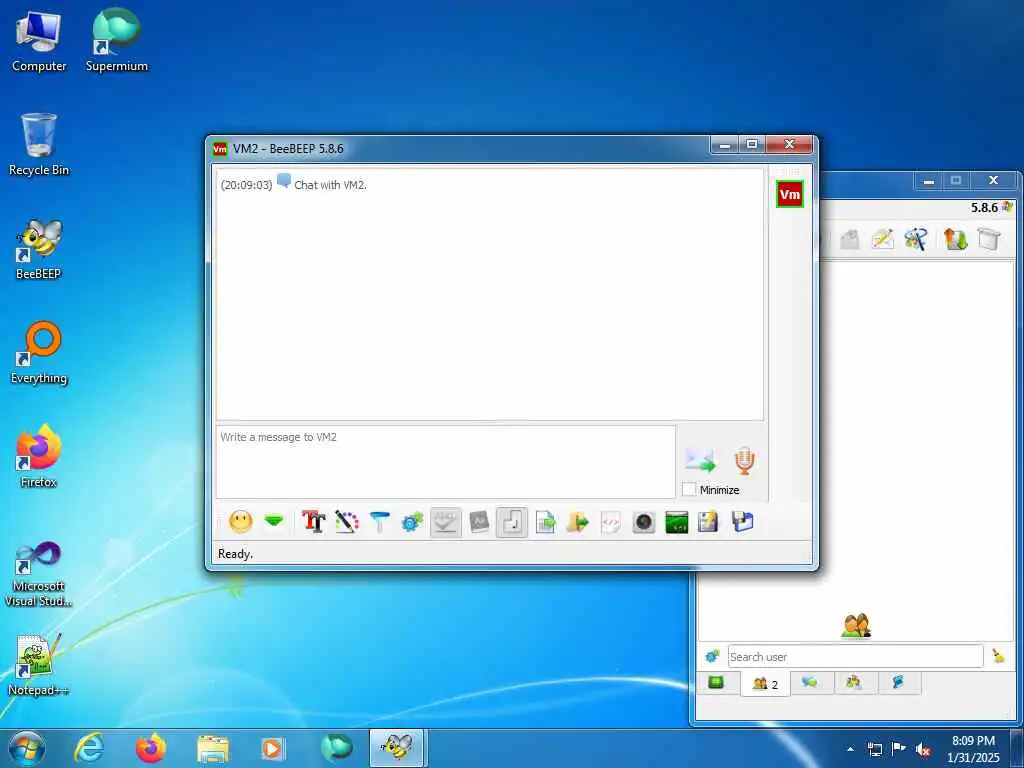Click the 'Ready.' status bar text
The image size is (1024, 768).
[x=235, y=554]
